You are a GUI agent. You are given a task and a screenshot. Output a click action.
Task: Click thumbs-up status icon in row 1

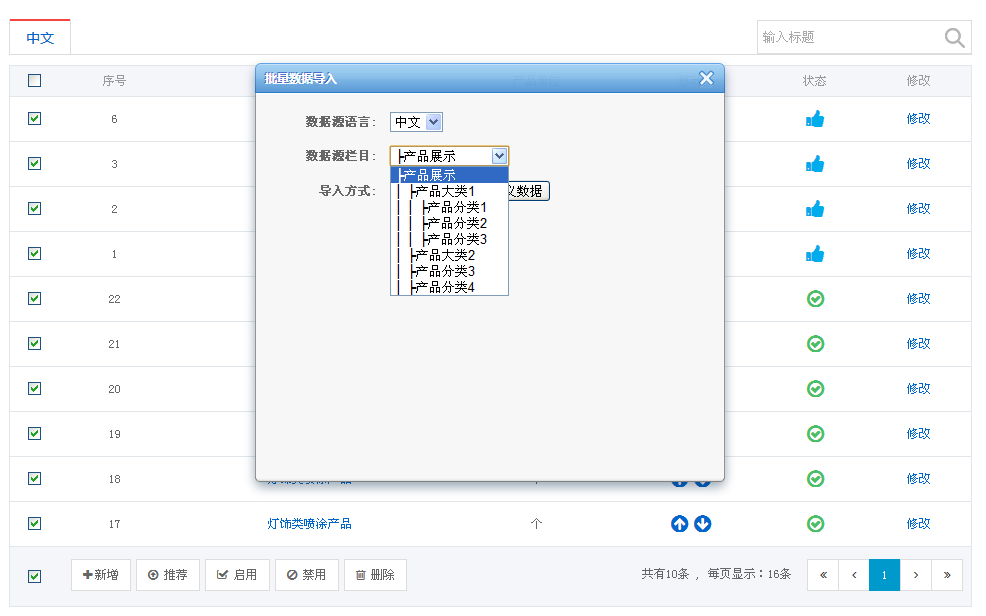pos(815,254)
